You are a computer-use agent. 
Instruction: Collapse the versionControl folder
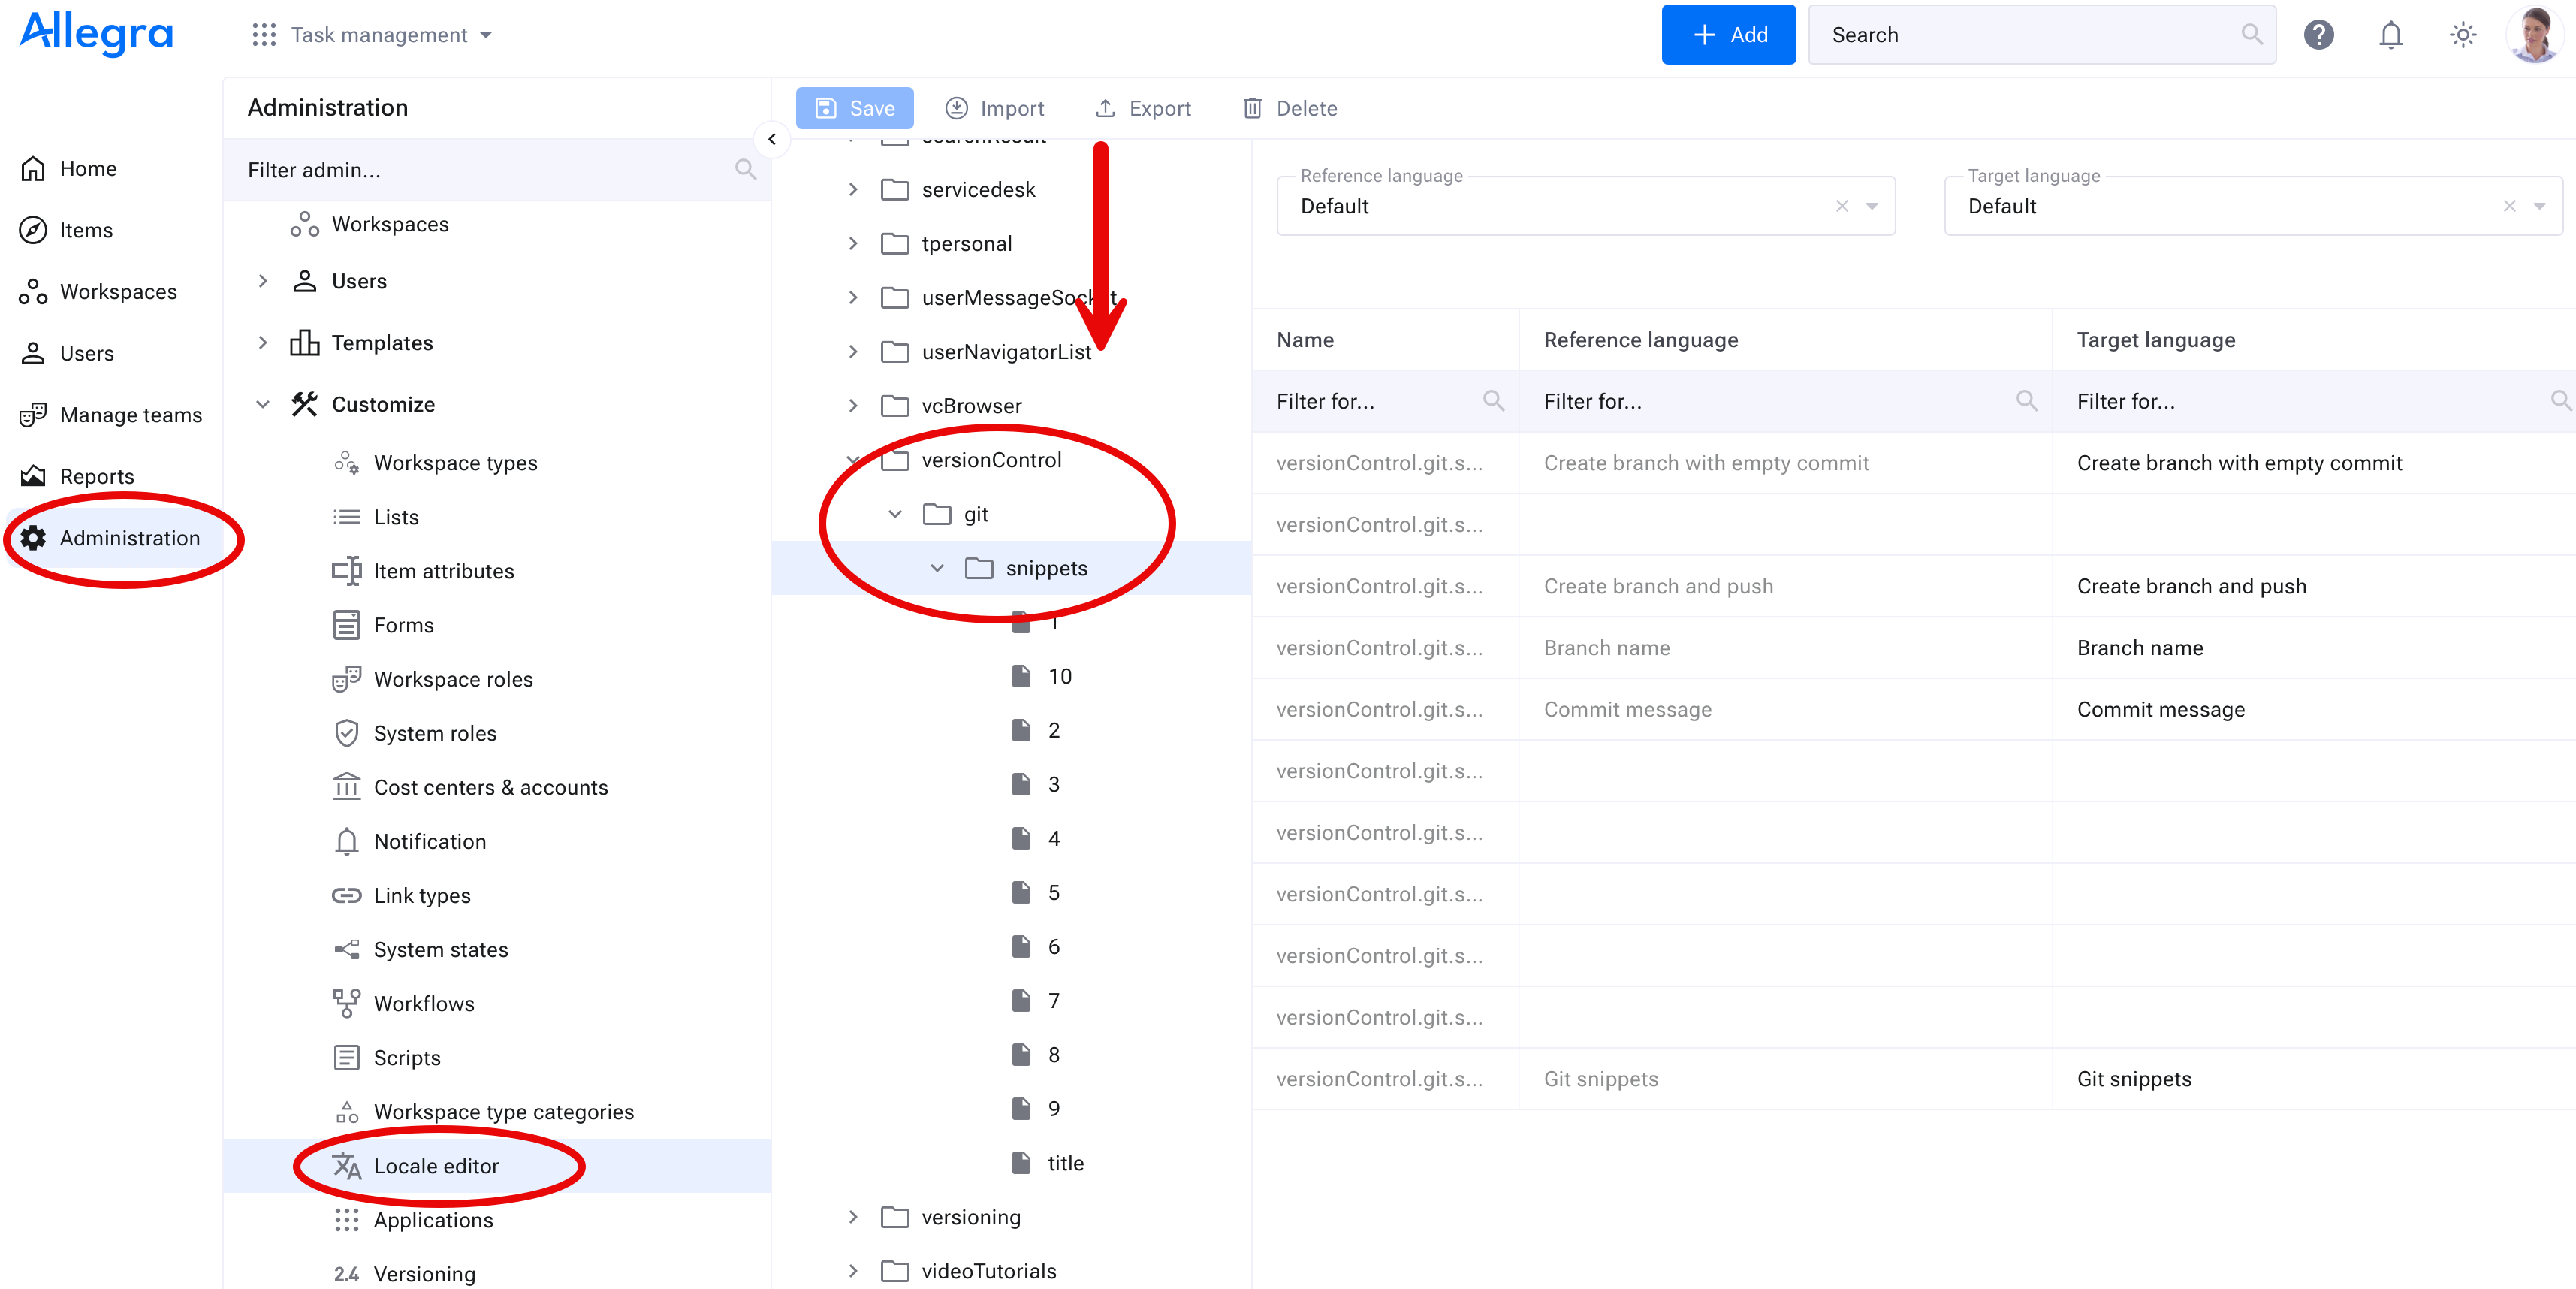853,459
